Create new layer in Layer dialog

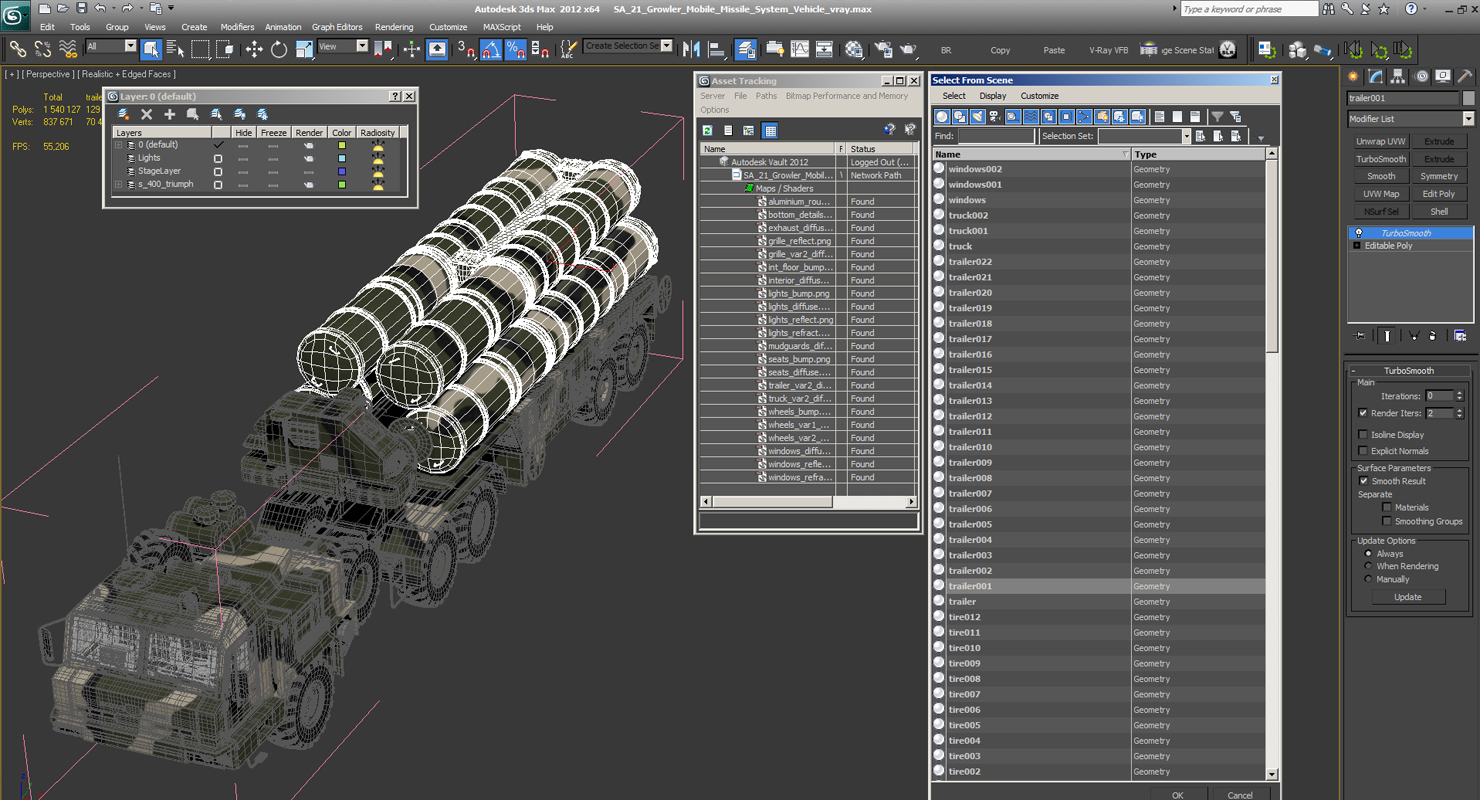tap(123, 114)
